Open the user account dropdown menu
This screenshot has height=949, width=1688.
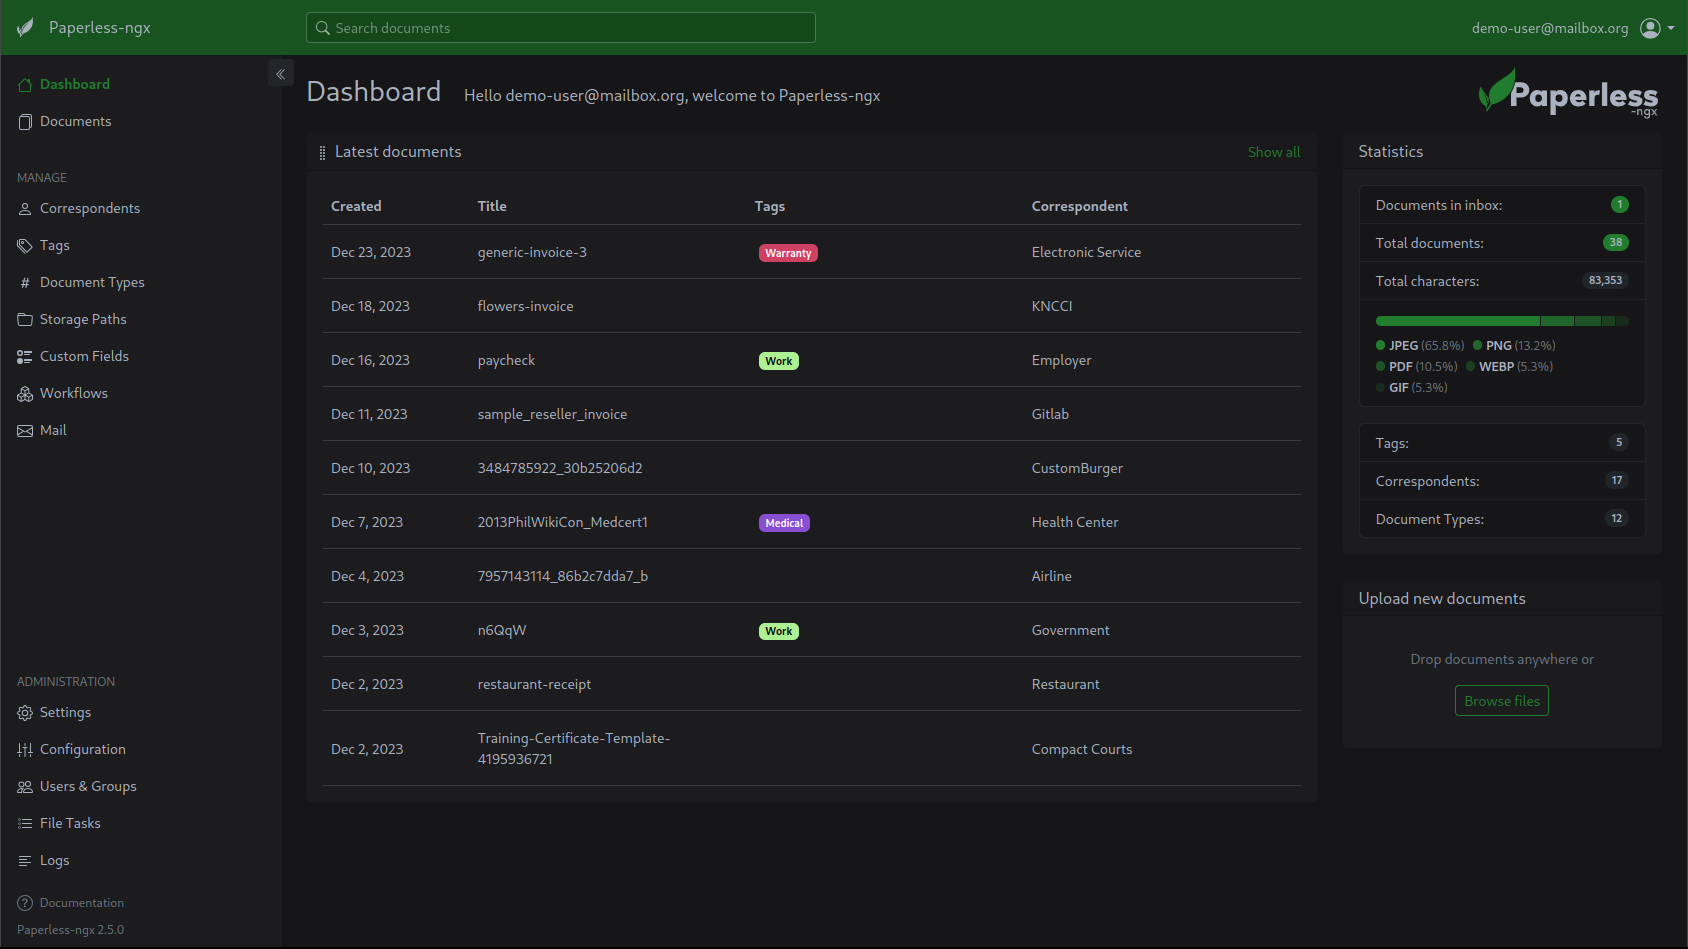(x=1656, y=28)
